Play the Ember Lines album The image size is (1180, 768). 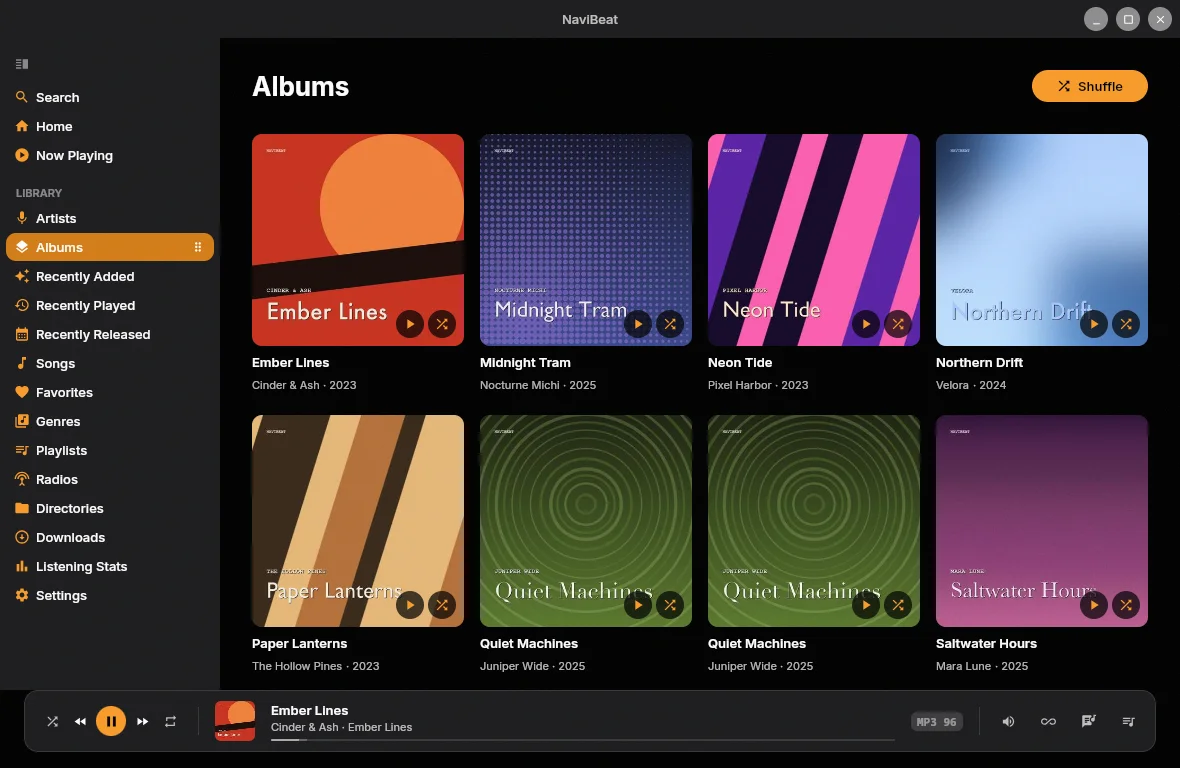[409, 324]
